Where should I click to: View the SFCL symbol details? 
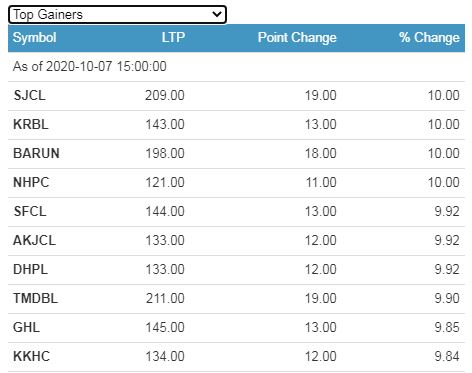(30, 212)
